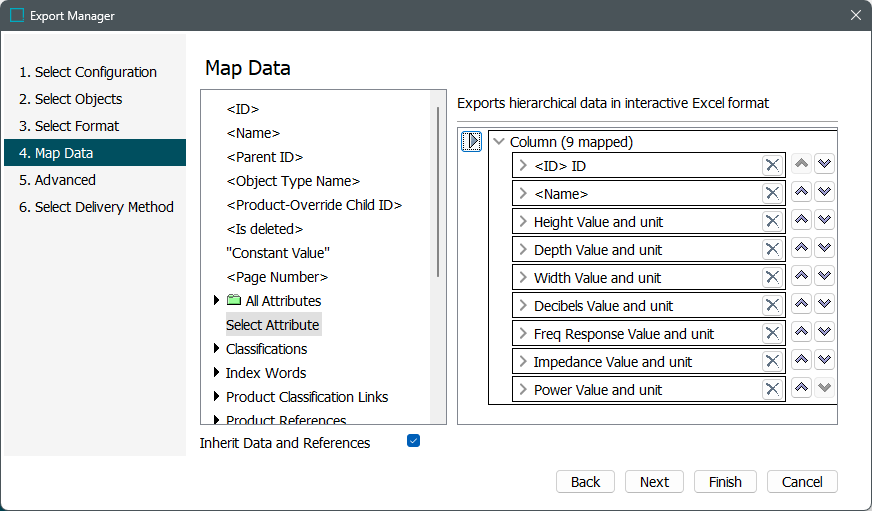
Task: Select the <Parent ID> attribute item
Action: click(x=264, y=157)
